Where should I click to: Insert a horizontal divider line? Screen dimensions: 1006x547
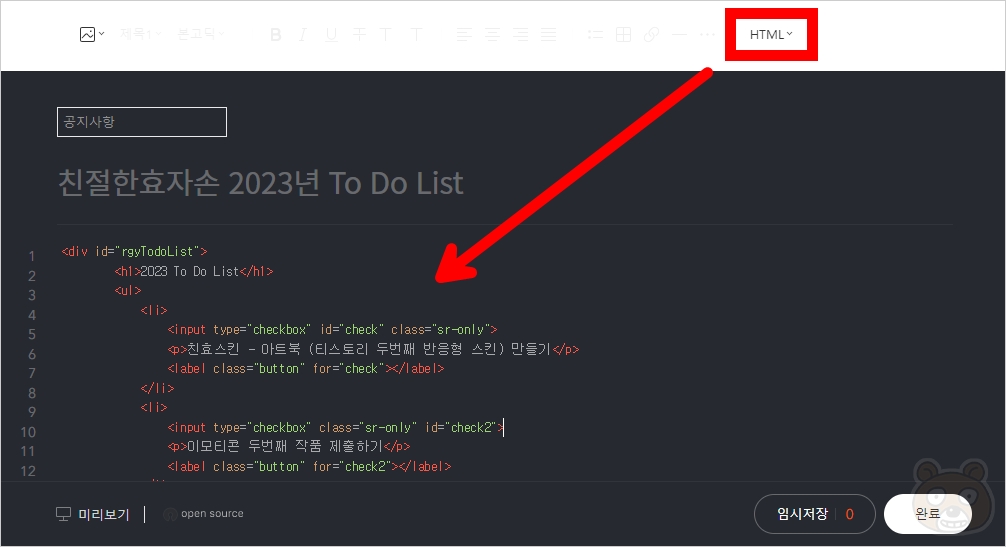(x=679, y=35)
